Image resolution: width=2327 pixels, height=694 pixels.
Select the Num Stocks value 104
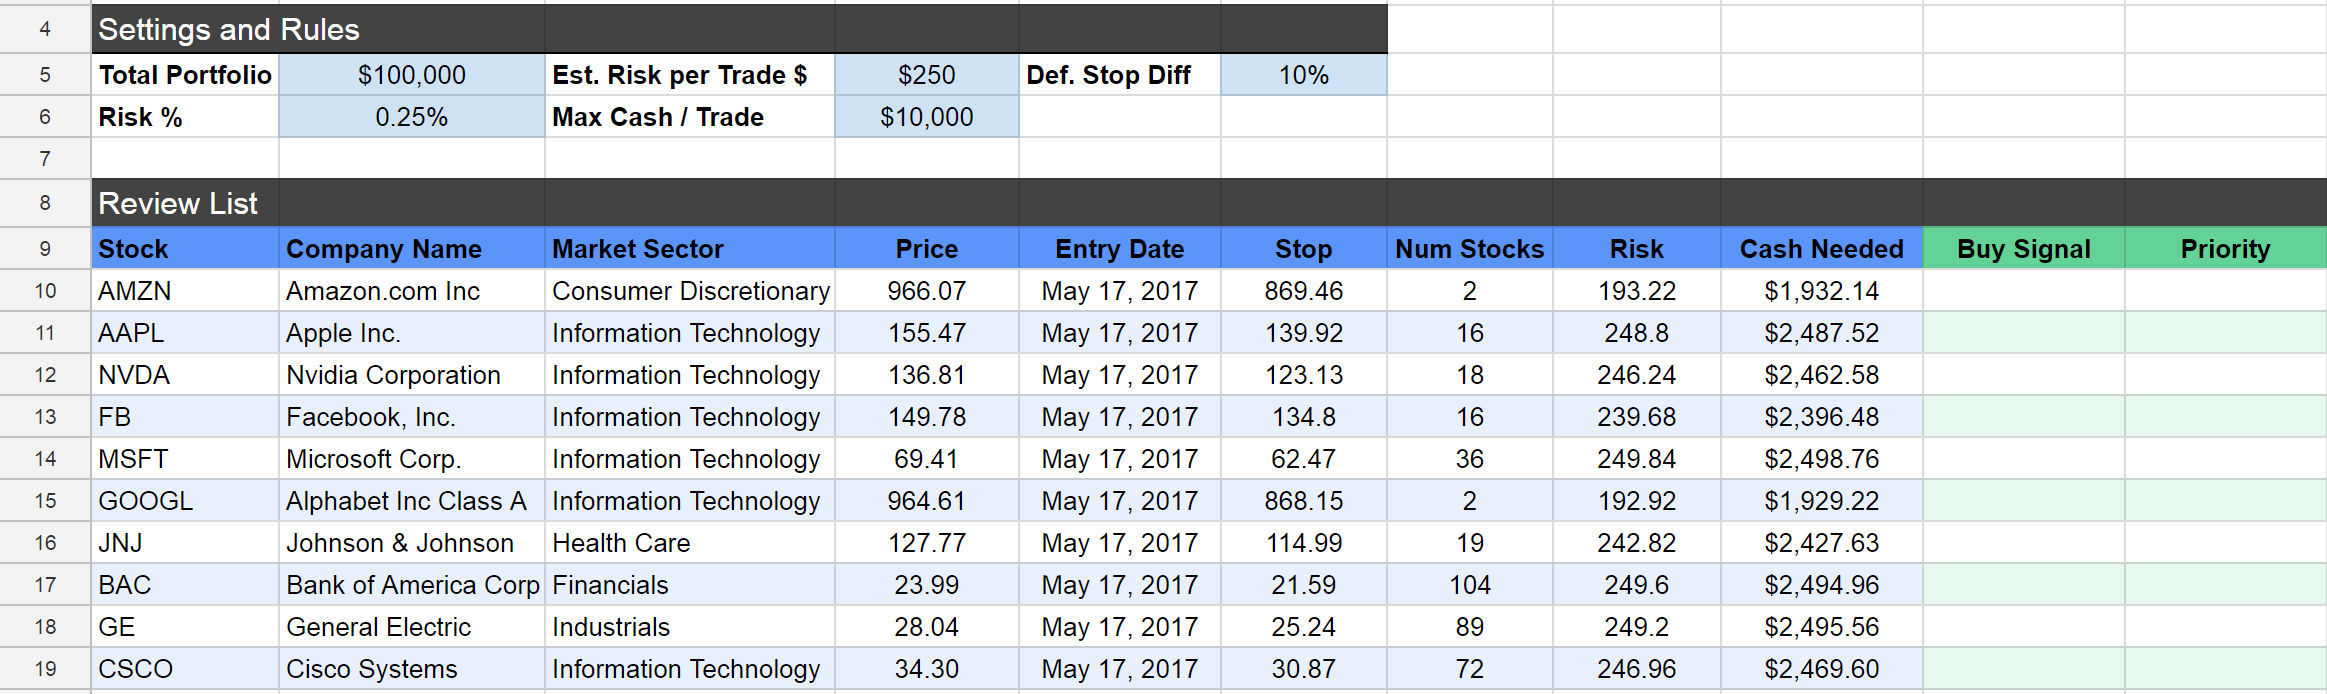coord(1469,585)
